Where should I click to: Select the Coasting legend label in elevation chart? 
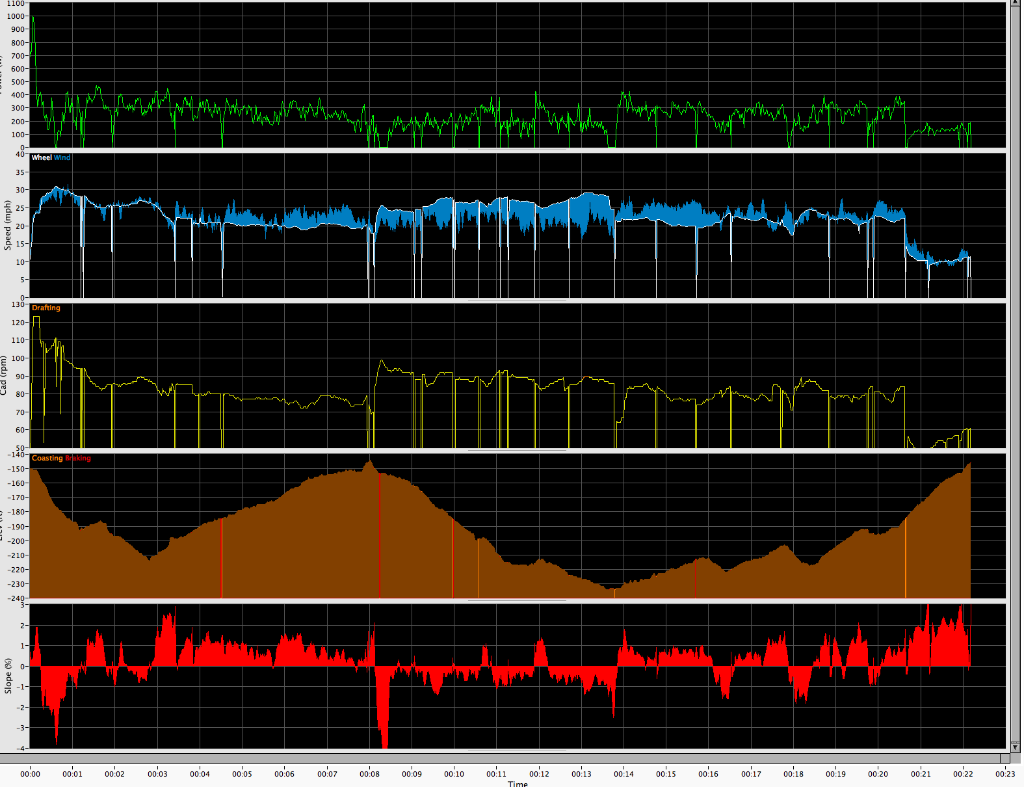click(x=47, y=458)
